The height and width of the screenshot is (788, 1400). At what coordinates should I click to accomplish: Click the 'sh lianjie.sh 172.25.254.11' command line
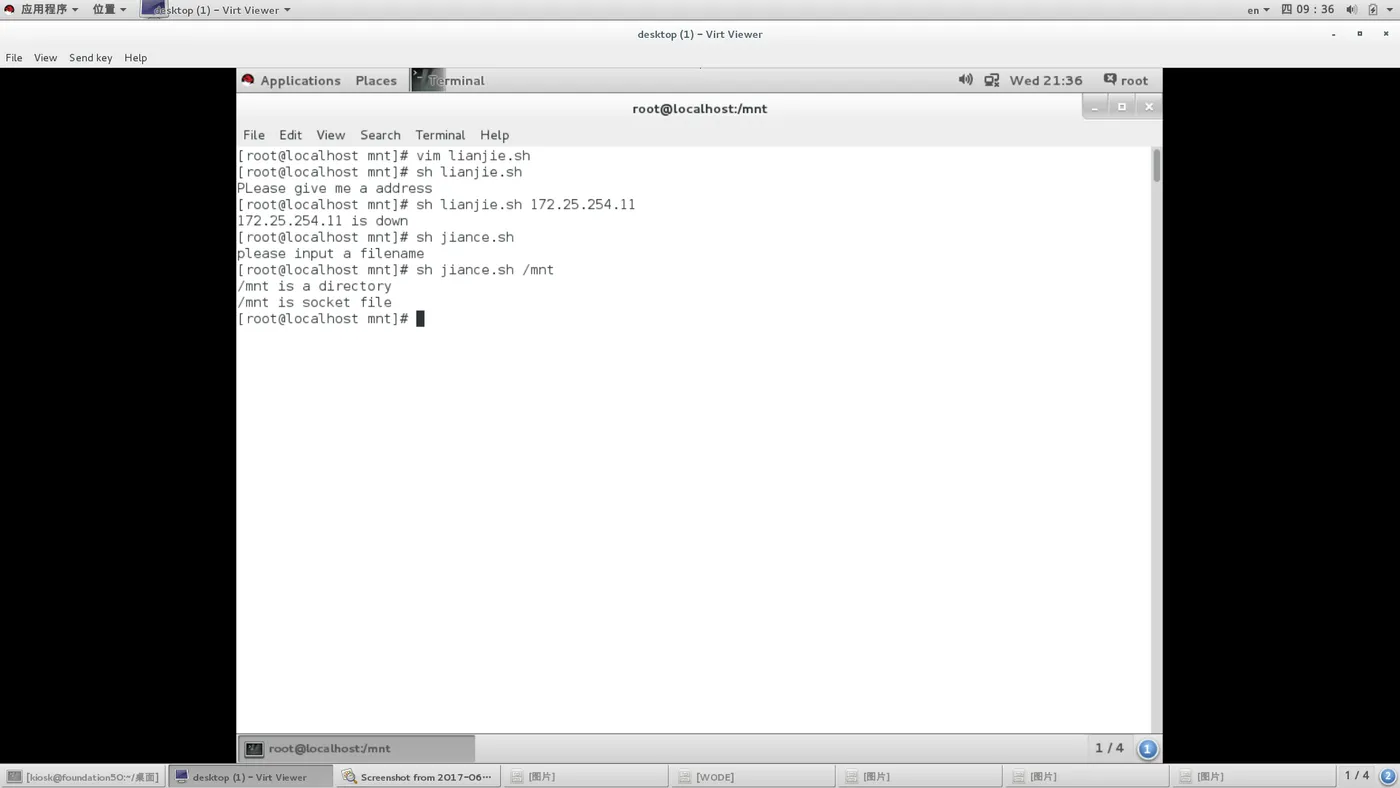click(x=526, y=205)
